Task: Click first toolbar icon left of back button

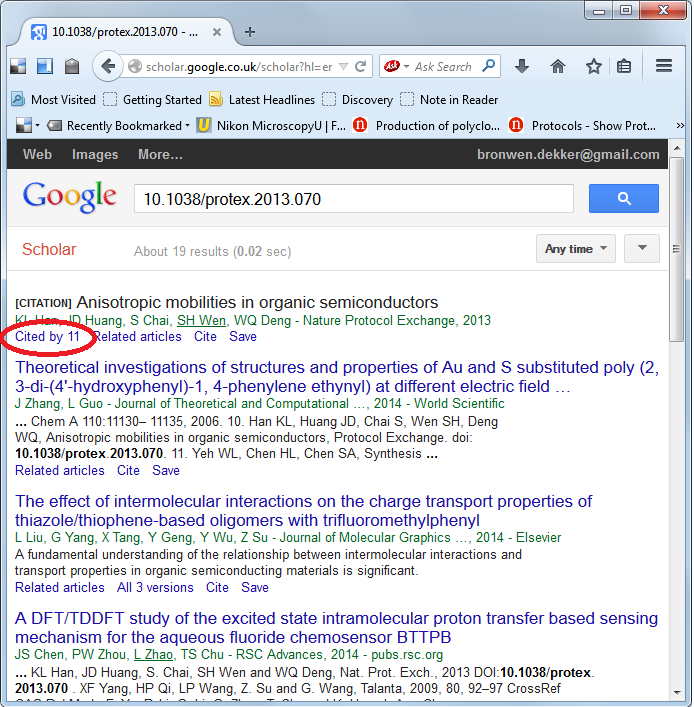Action: (x=18, y=66)
